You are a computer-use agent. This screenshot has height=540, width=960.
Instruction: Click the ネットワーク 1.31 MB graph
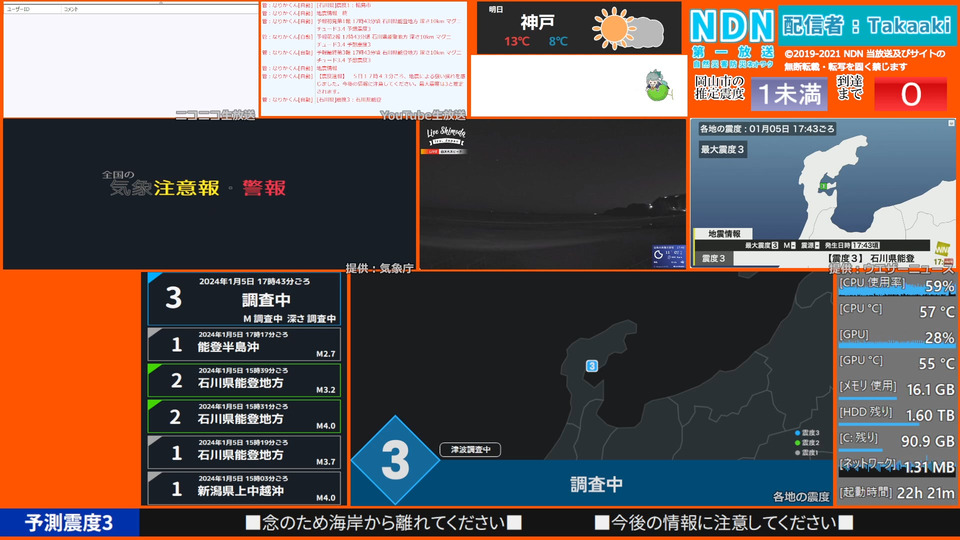pyautogui.click(x=896, y=467)
